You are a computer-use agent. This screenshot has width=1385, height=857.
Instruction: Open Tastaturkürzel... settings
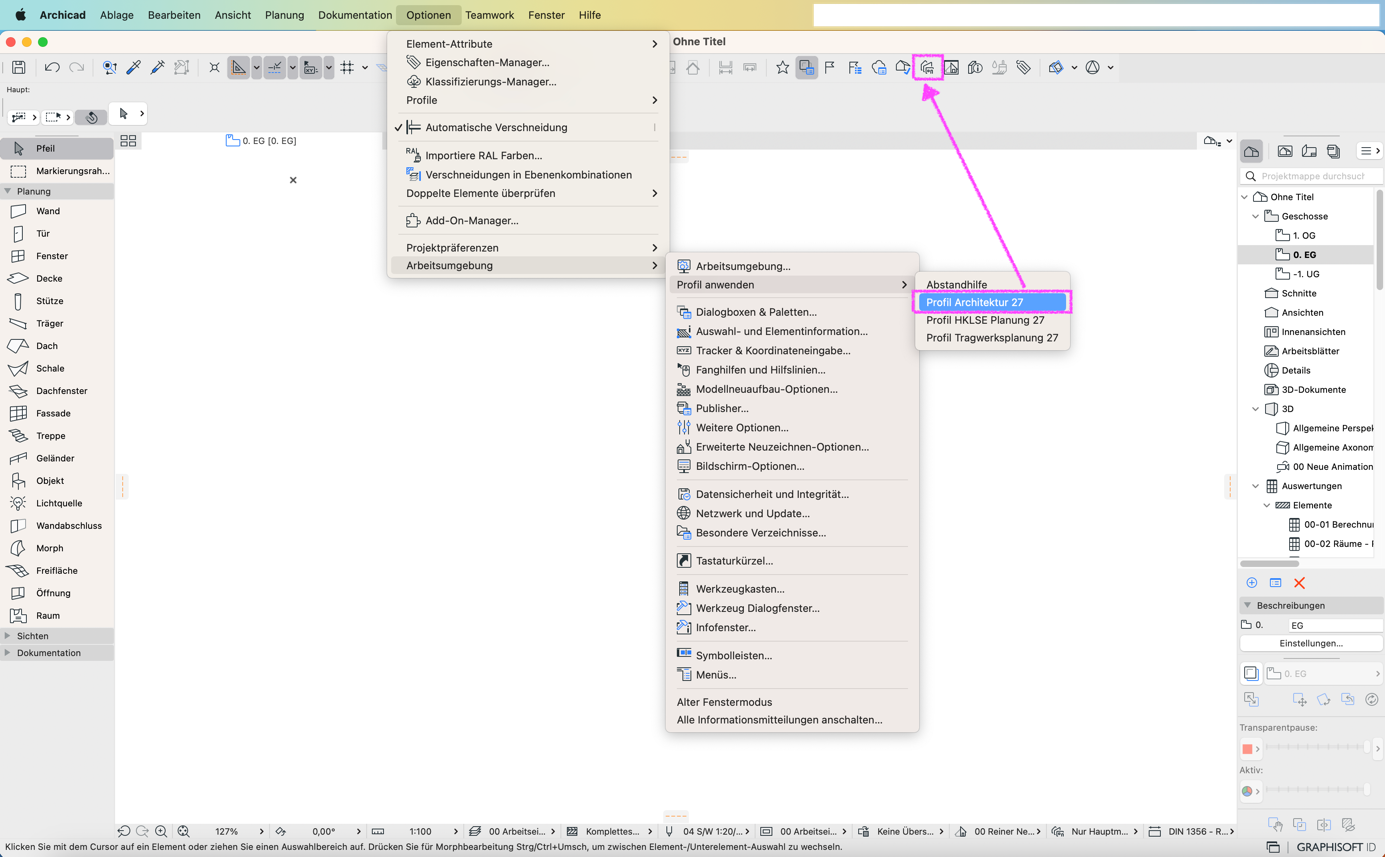[x=792, y=561]
